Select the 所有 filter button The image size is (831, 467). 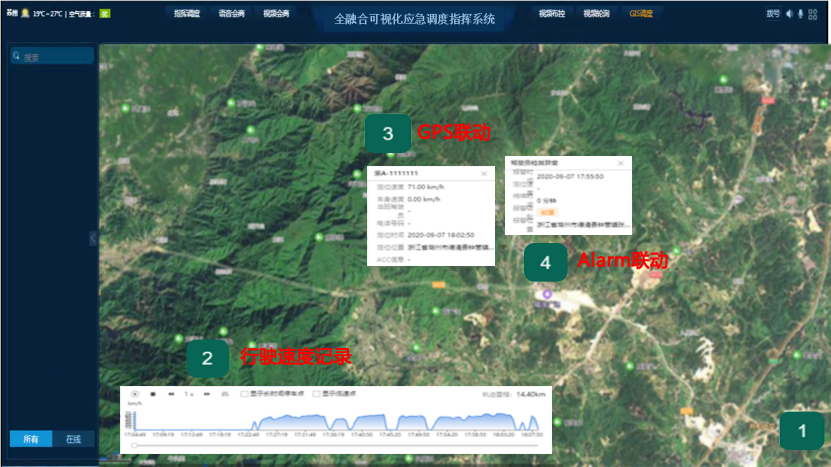coord(30,439)
